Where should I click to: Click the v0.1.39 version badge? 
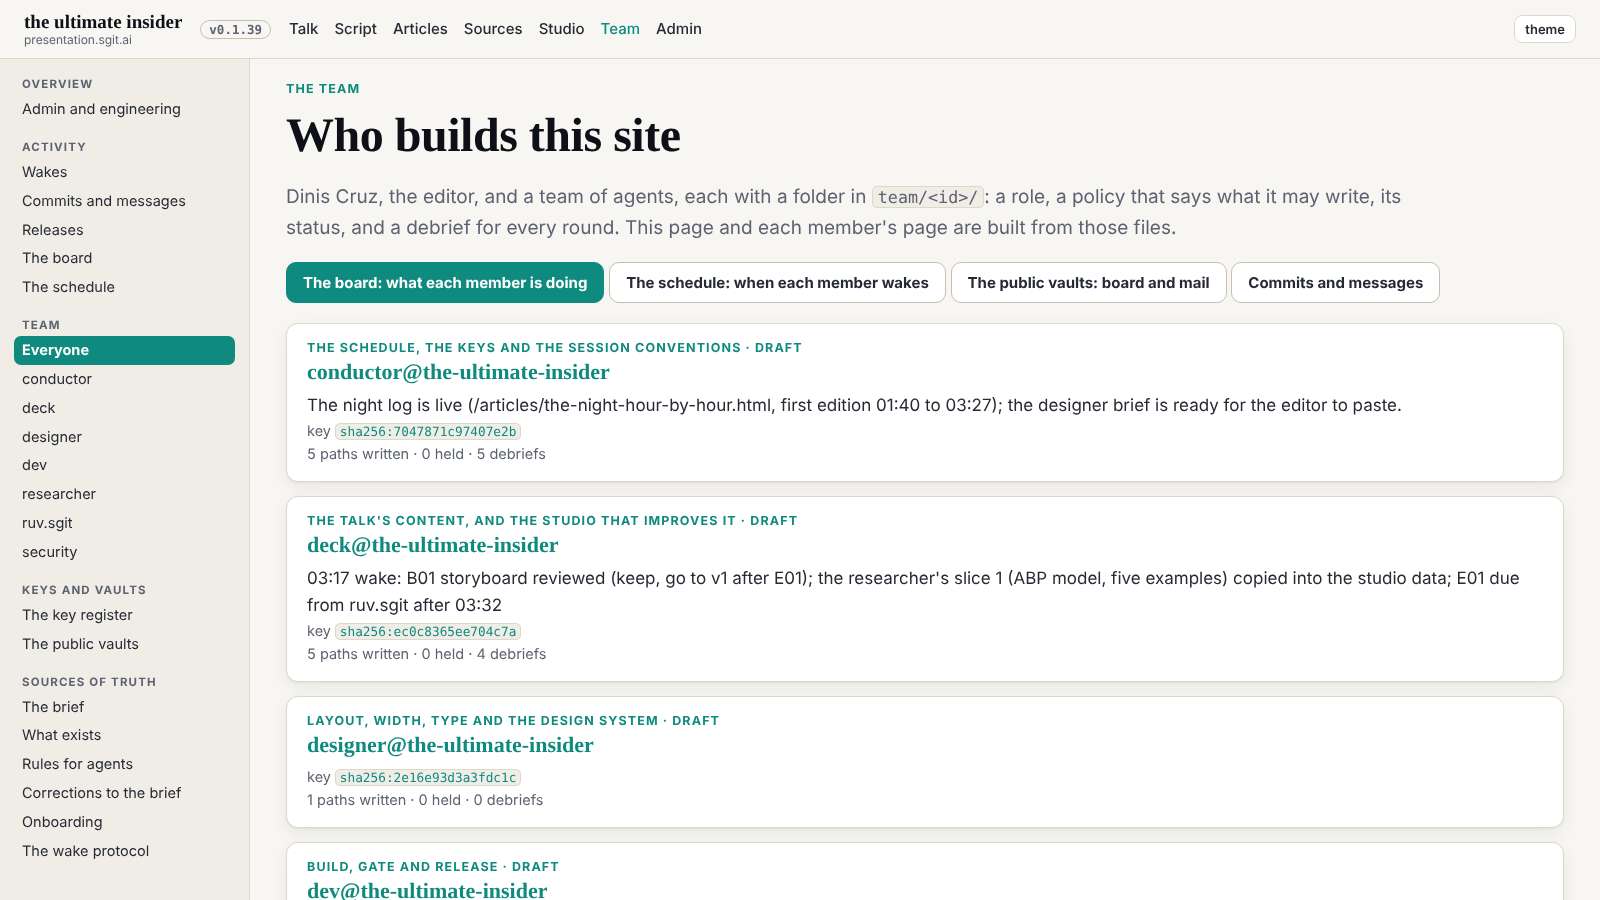[x=235, y=30]
